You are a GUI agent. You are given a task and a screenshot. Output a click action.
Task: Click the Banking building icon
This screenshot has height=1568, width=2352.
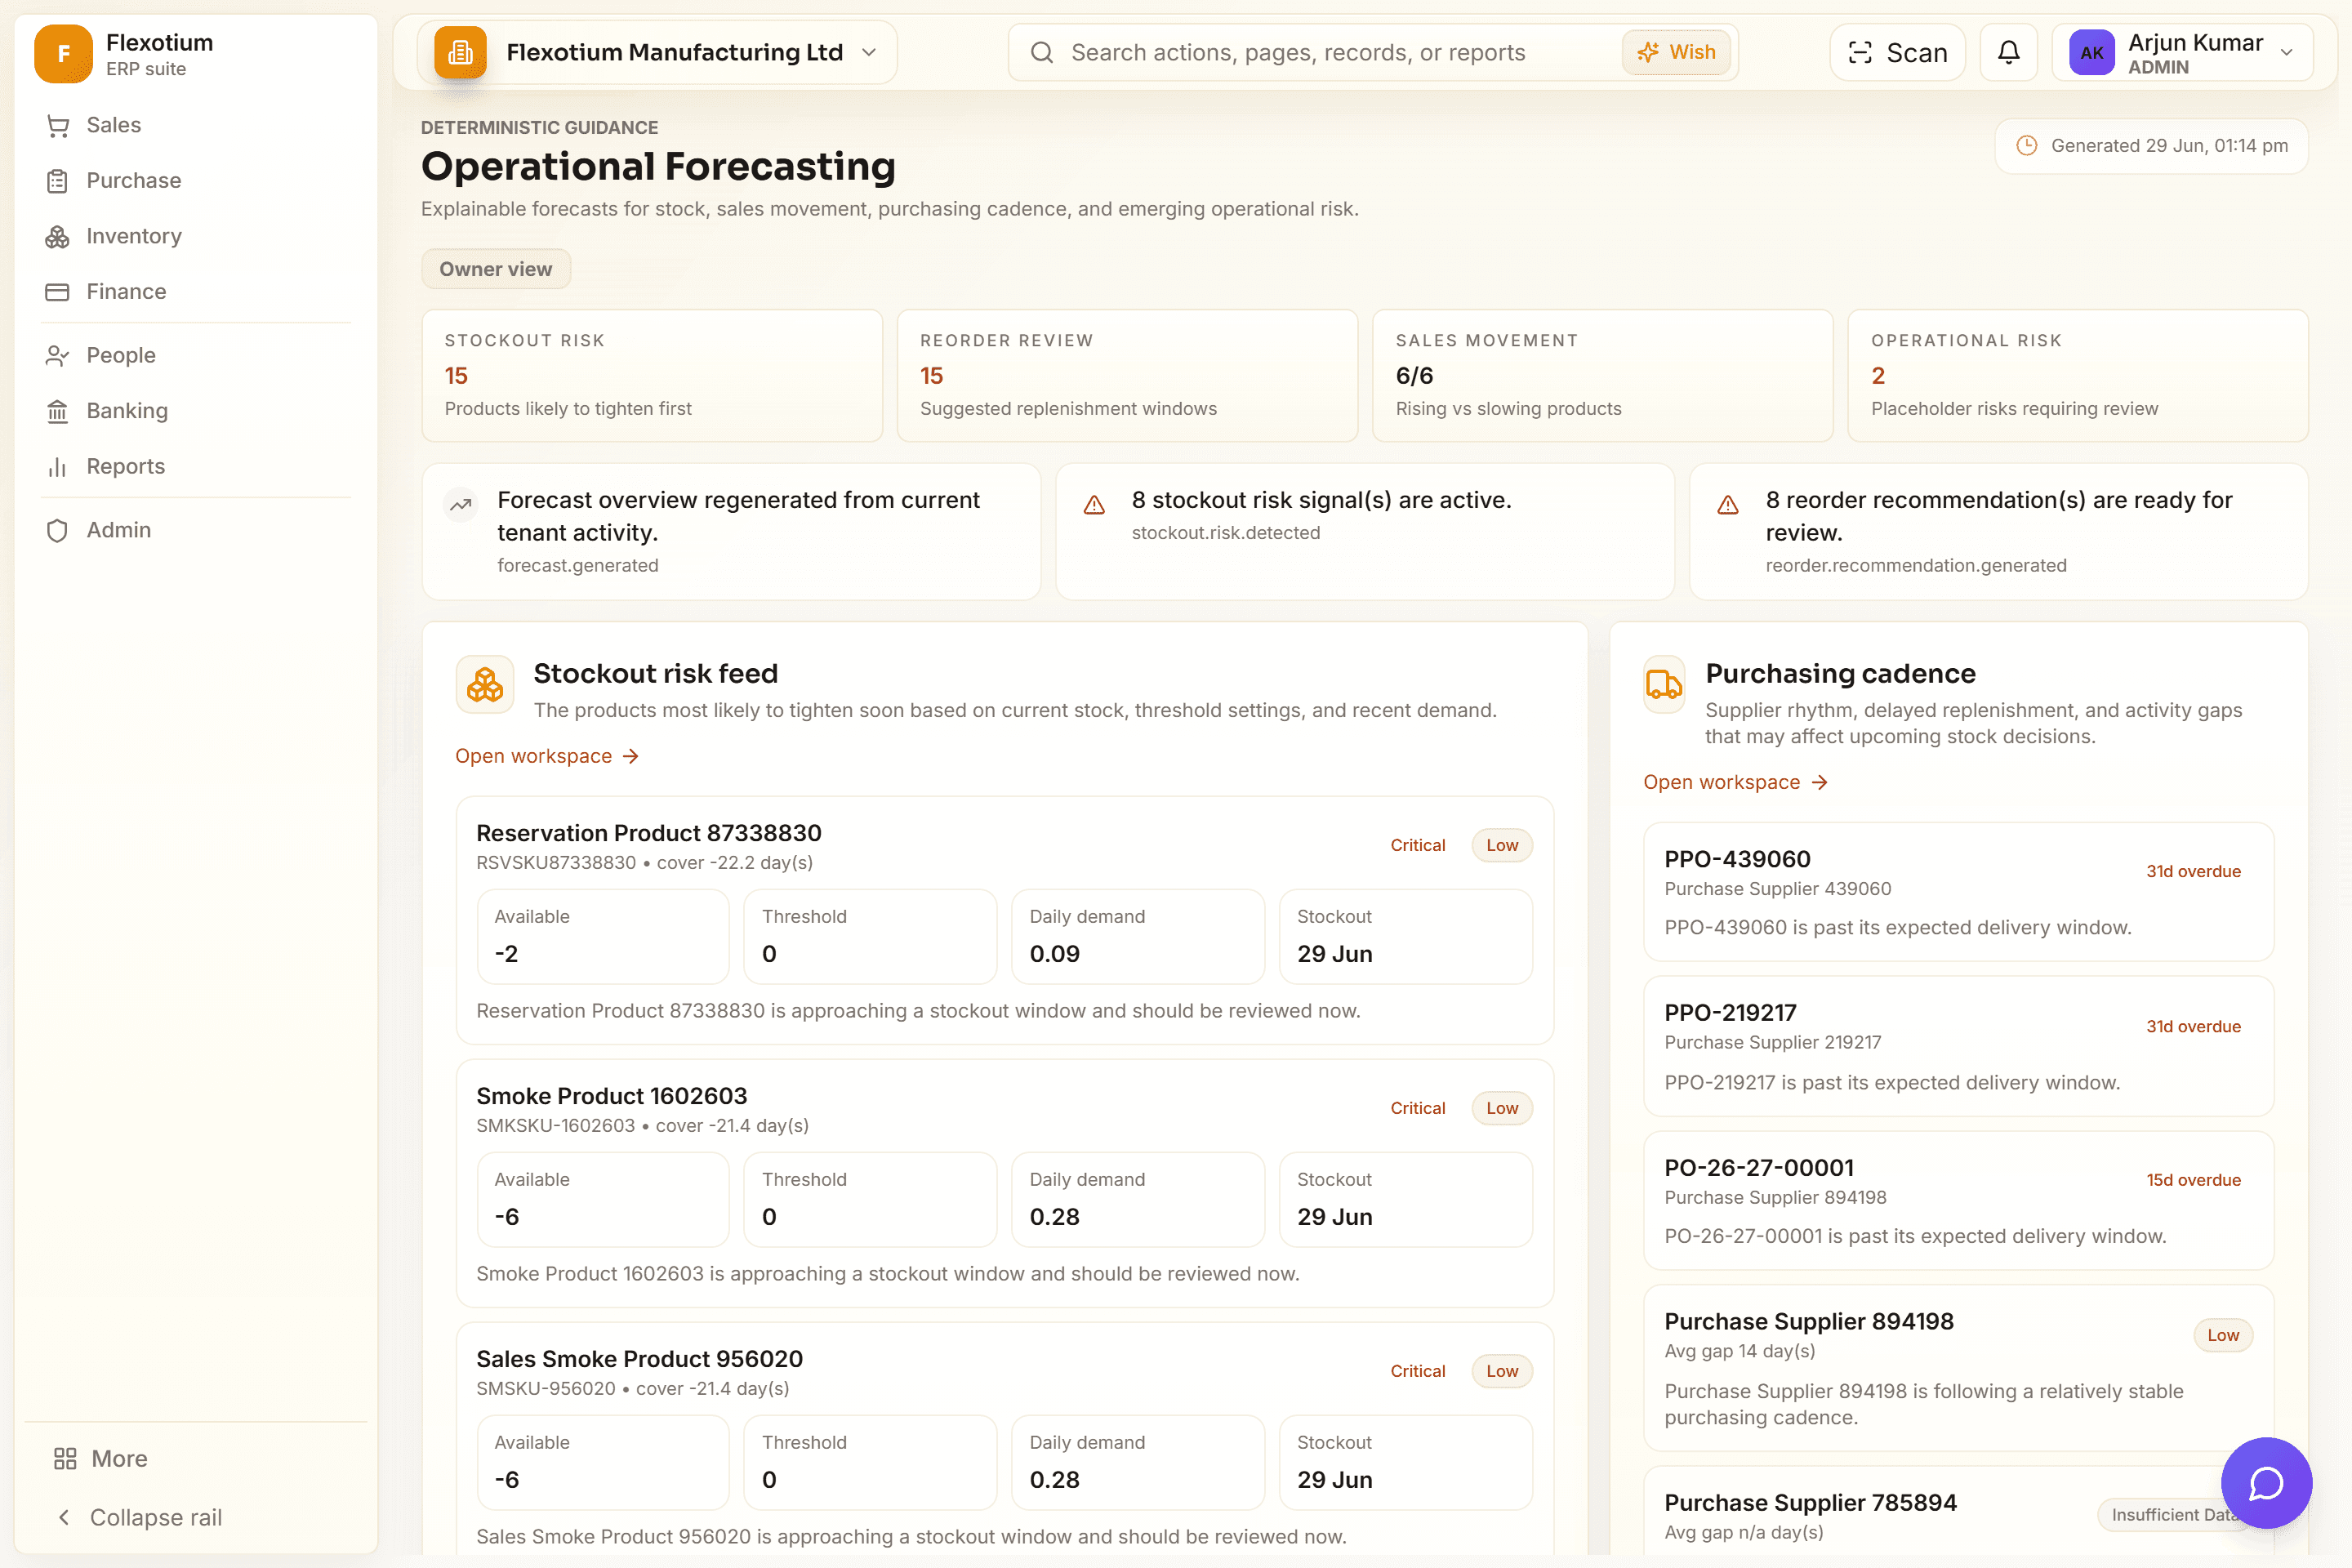tap(58, 411)
